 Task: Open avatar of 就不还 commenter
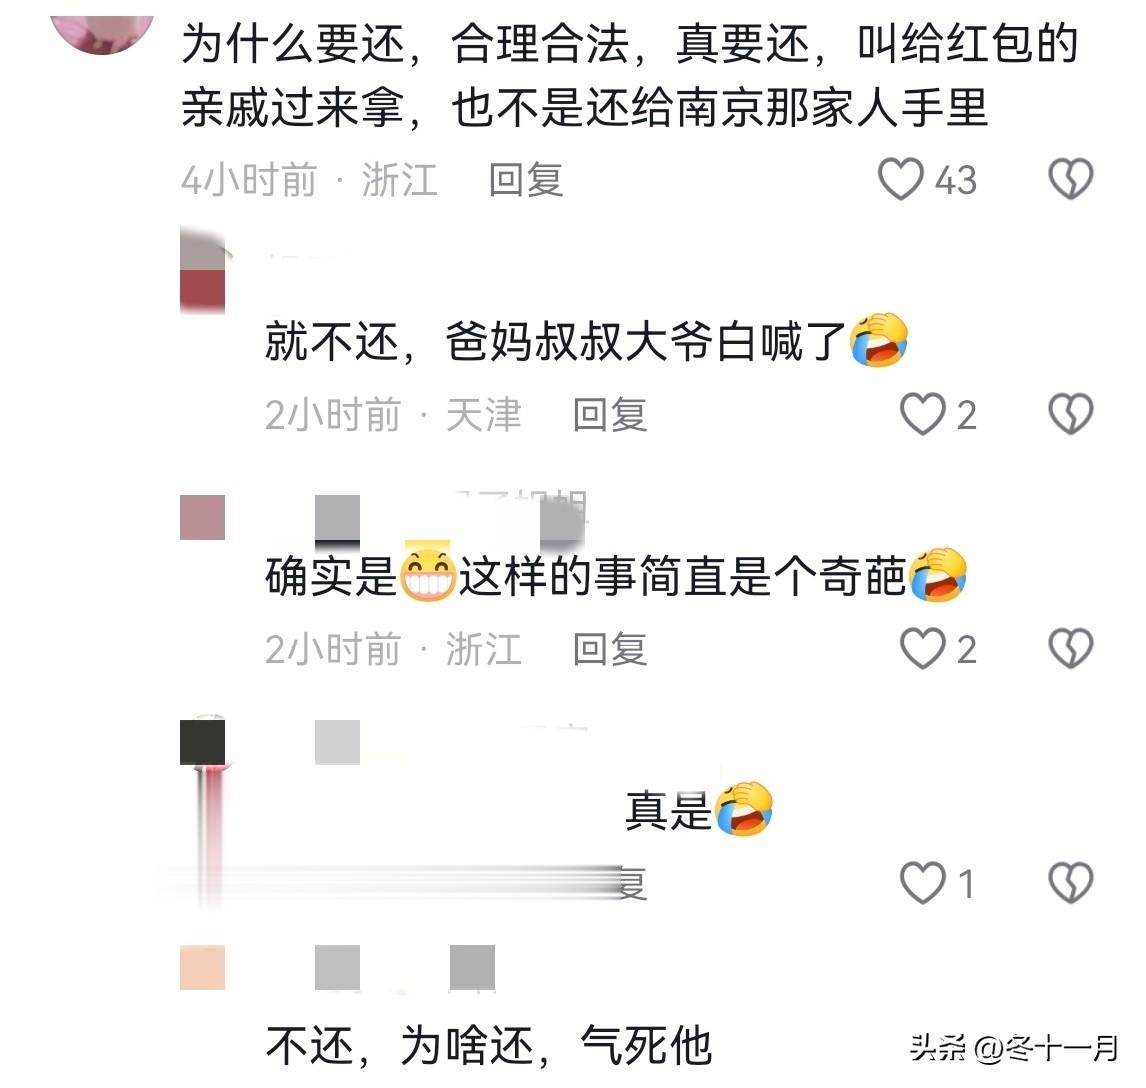coord(202,270)
